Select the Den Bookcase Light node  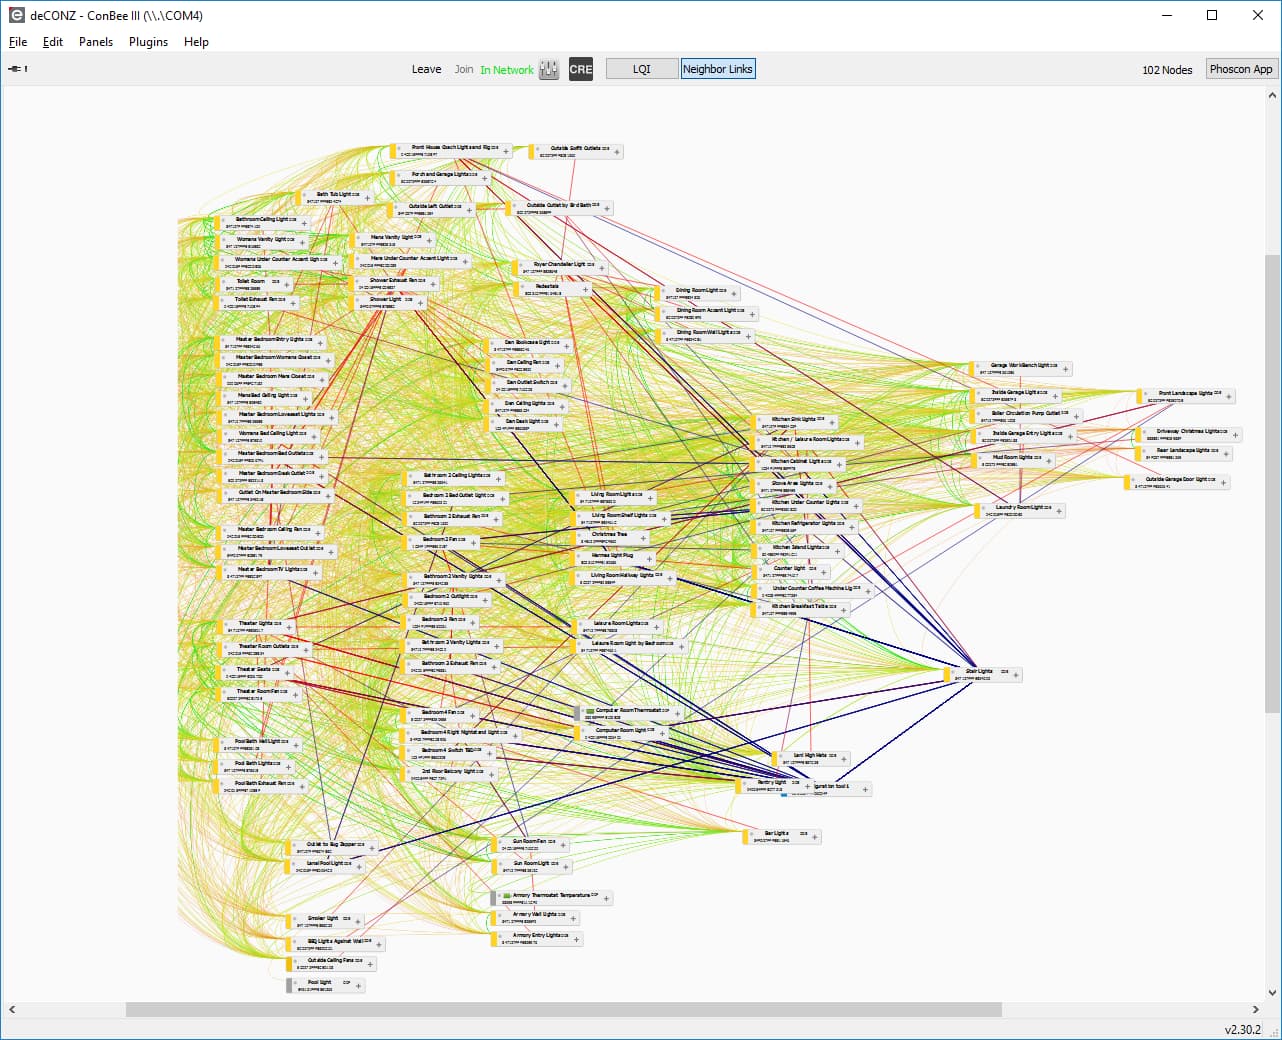click(x=529, y=346)
